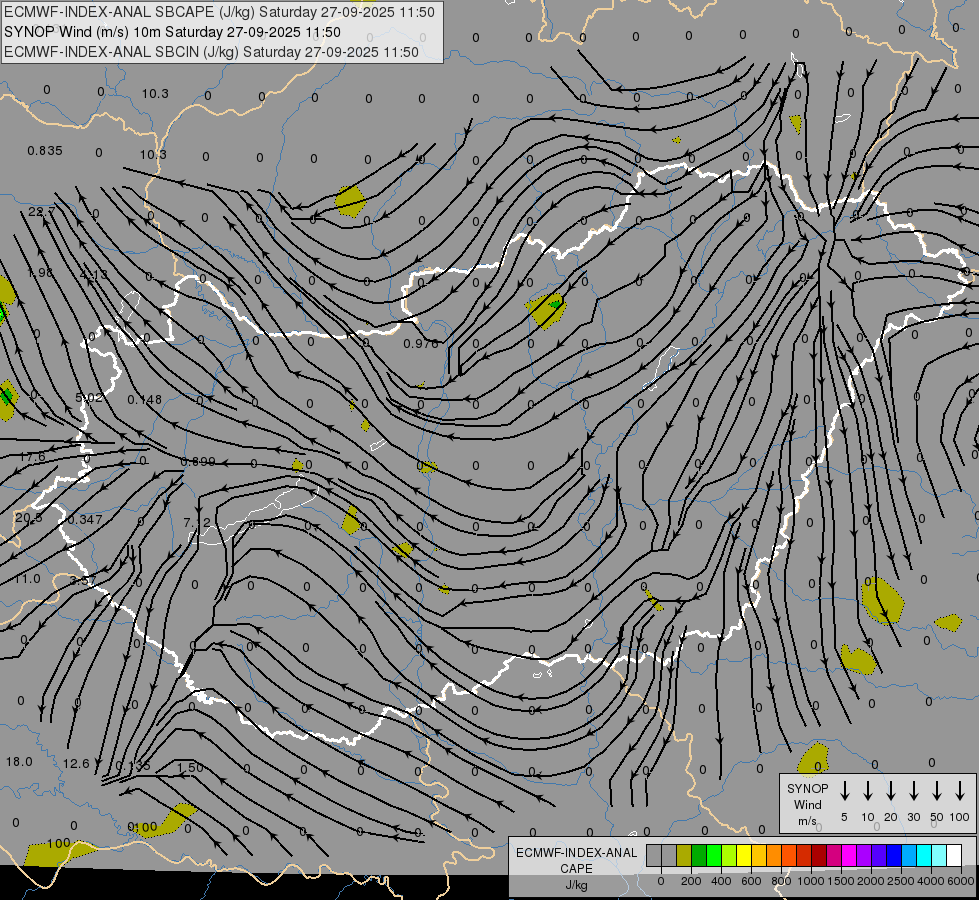Click the 10 m/s wind legend arrow
The width and height of the screenshot is (979, 900).
point(867,791)
